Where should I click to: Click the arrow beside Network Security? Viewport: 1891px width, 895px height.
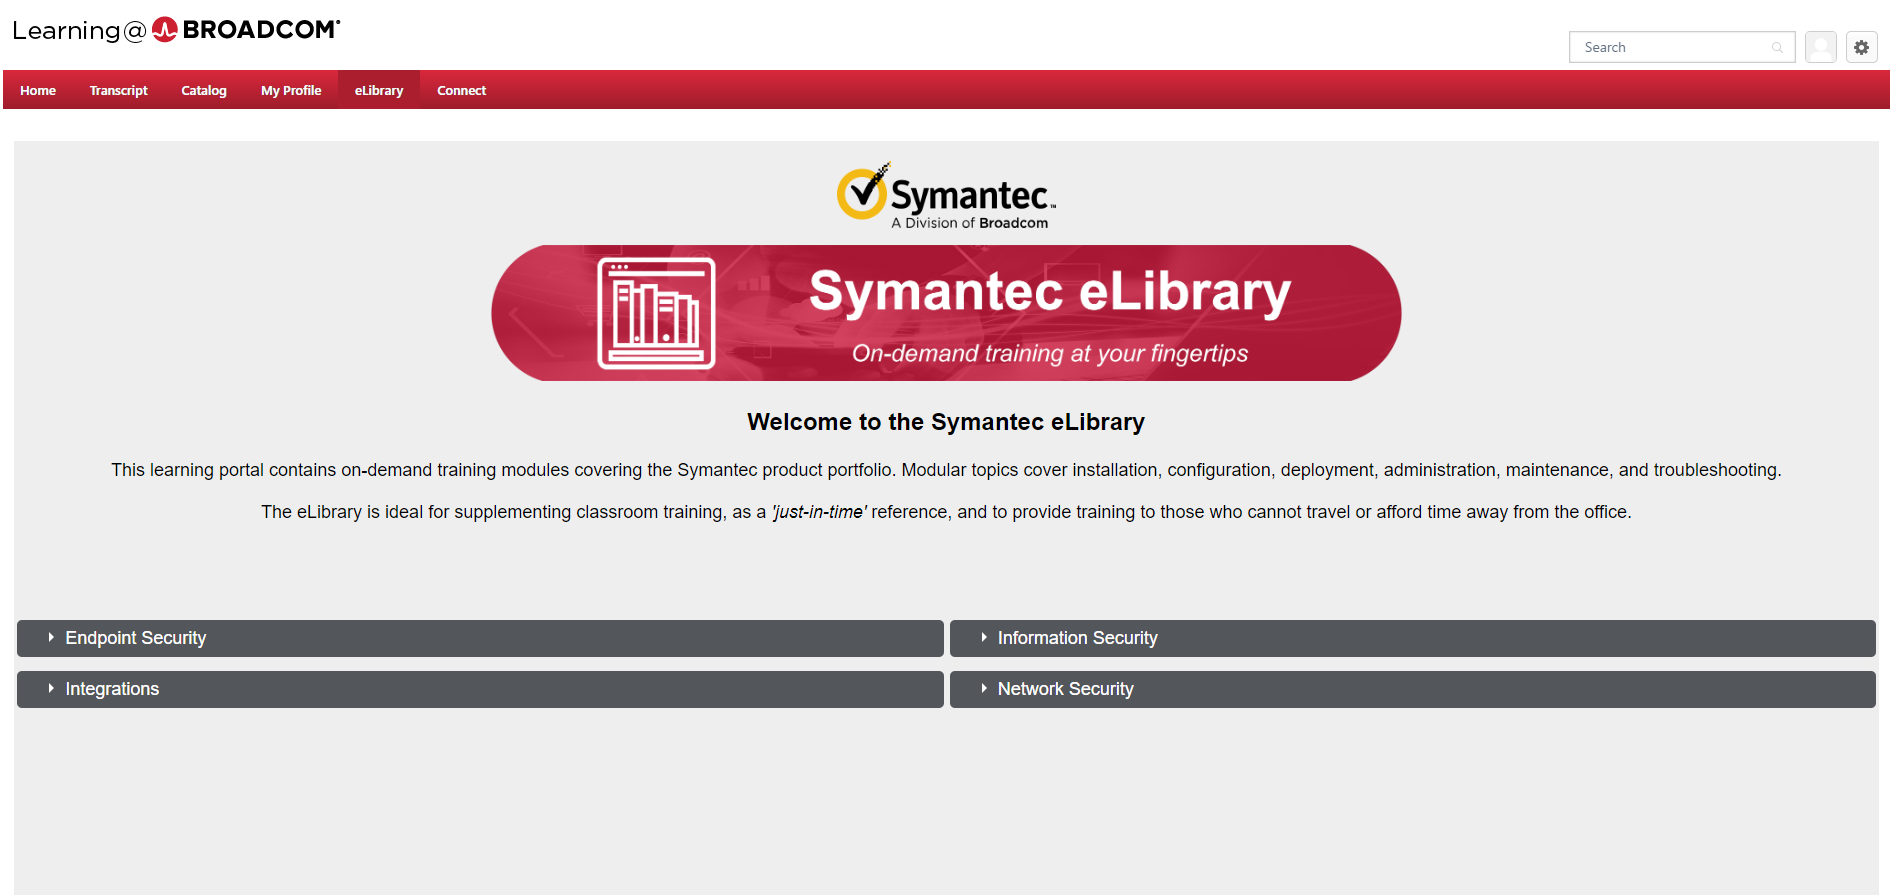984,689
